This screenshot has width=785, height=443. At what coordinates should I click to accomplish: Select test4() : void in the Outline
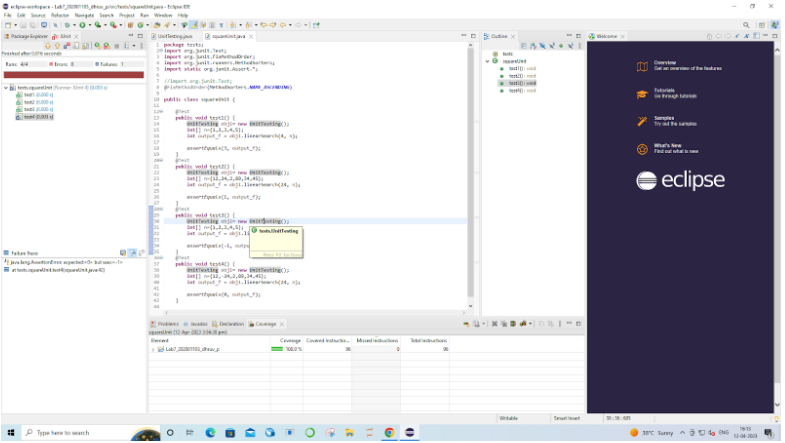point(519,91)
